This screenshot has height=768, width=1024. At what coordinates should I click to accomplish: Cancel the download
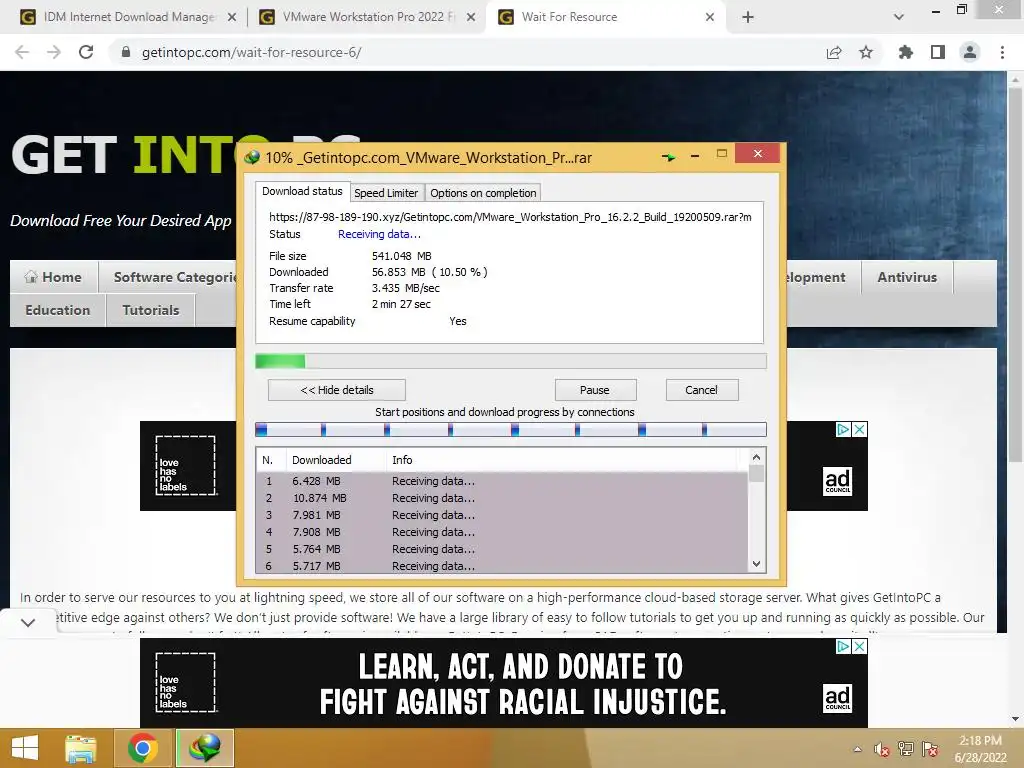[x=701, y=390]
